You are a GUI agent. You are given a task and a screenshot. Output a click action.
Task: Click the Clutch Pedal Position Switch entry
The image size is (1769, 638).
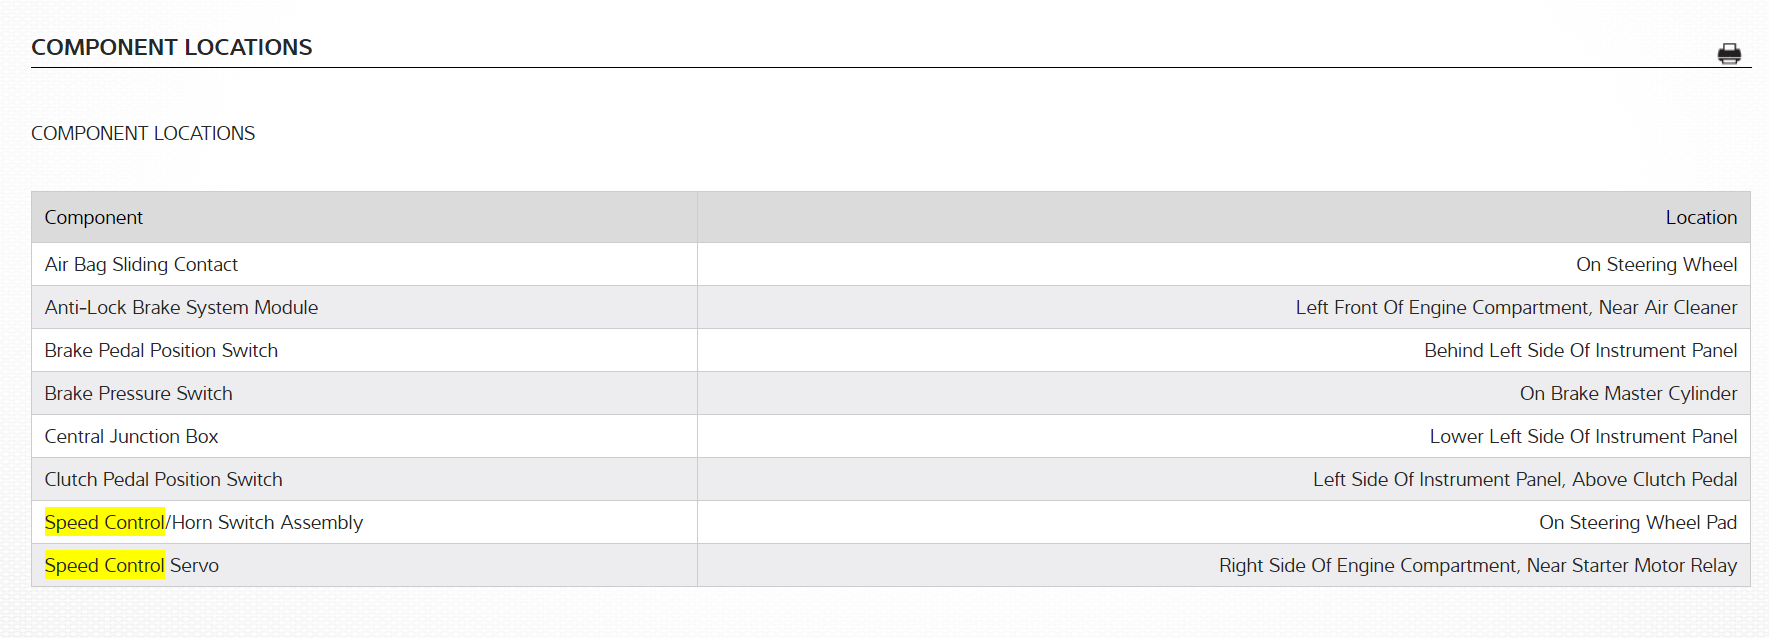(x=163, y=480)
